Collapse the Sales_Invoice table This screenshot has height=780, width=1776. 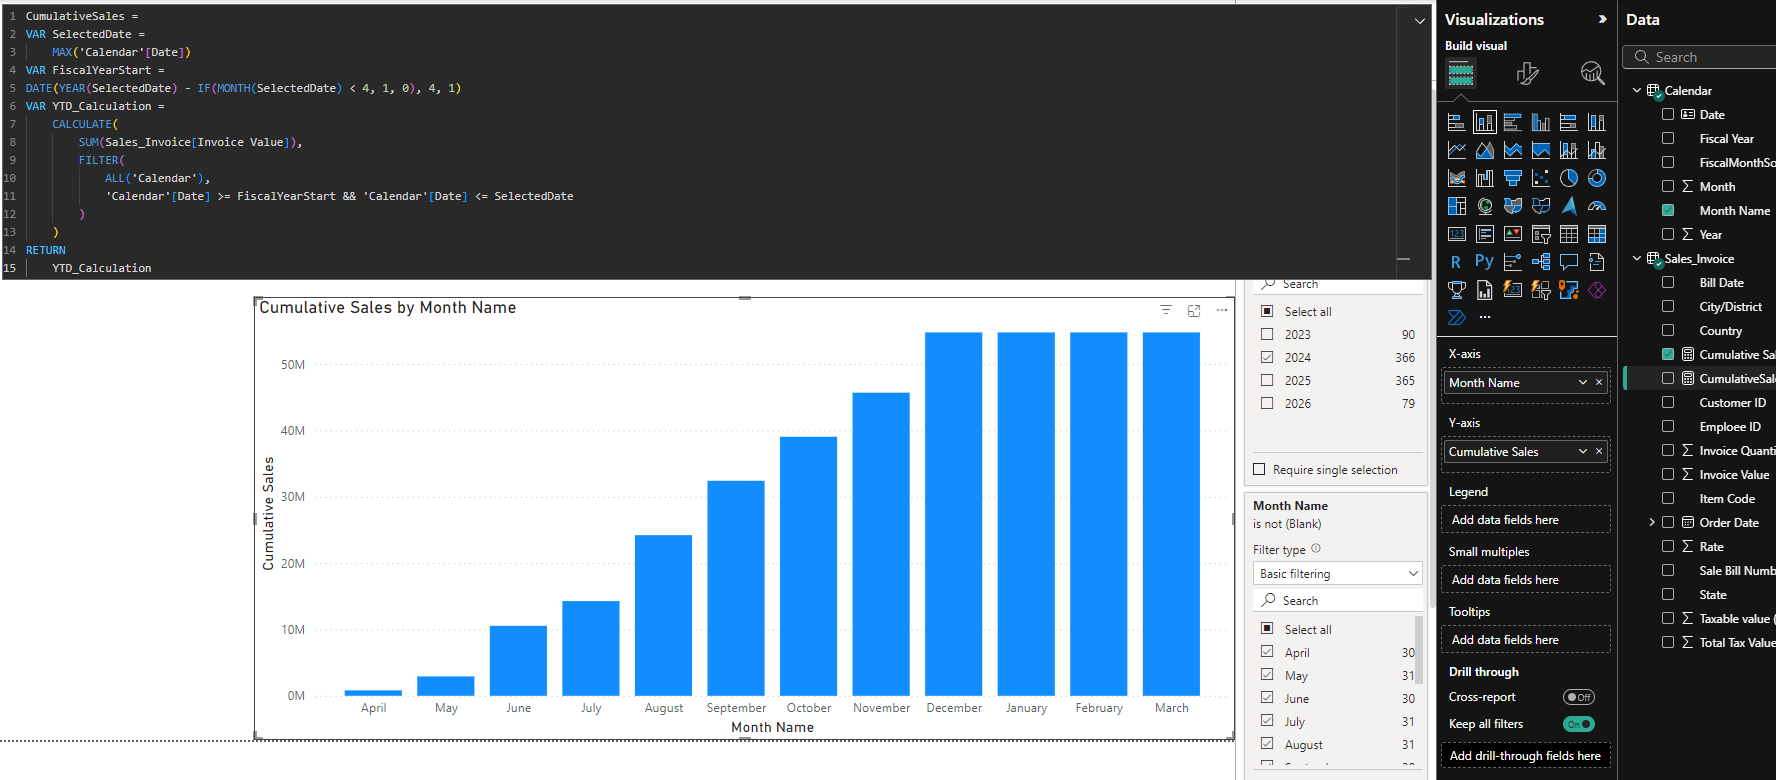1637,258
